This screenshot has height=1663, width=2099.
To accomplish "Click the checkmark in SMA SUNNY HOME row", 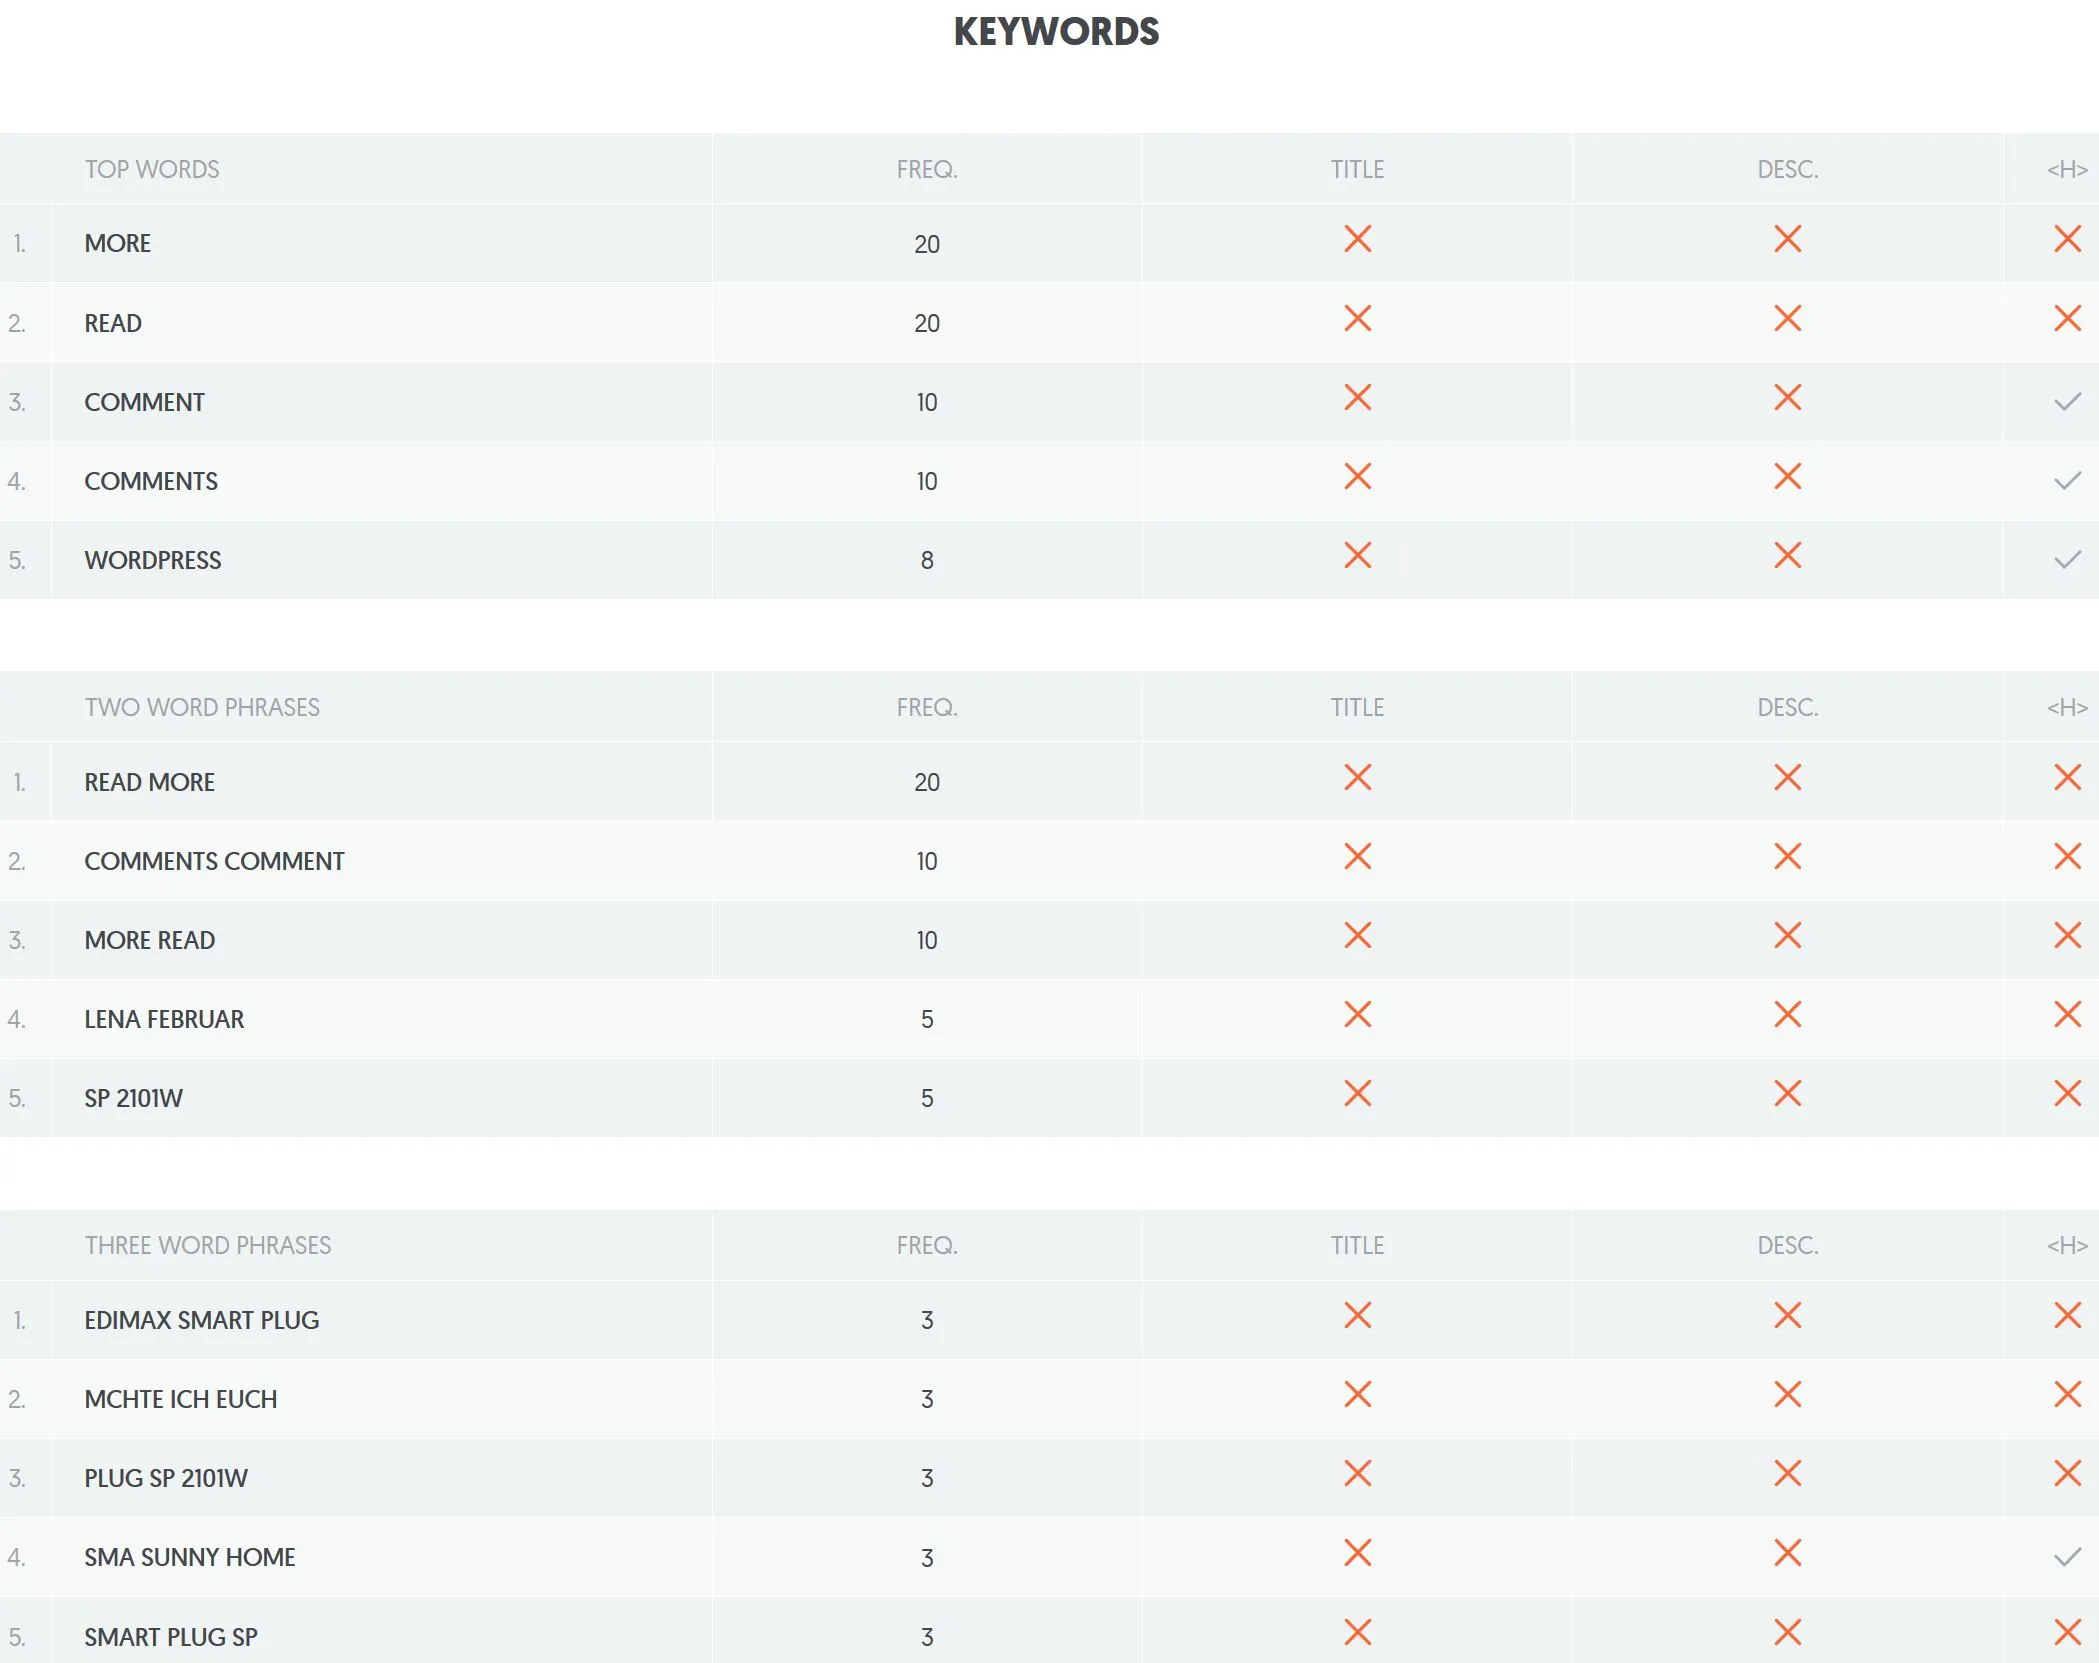I will pos(2067,1557).
